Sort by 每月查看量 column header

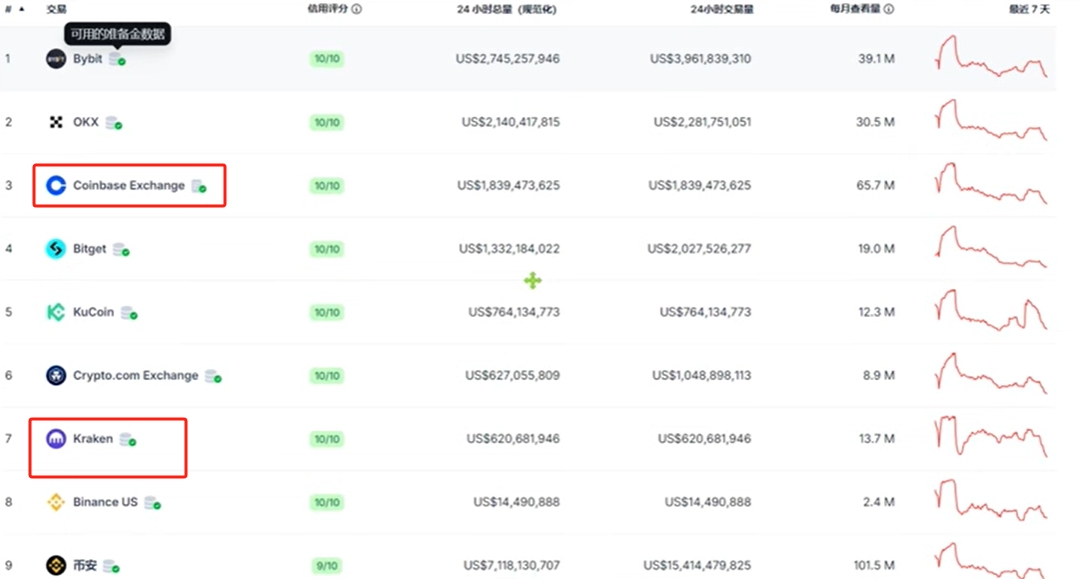[856, 9]
